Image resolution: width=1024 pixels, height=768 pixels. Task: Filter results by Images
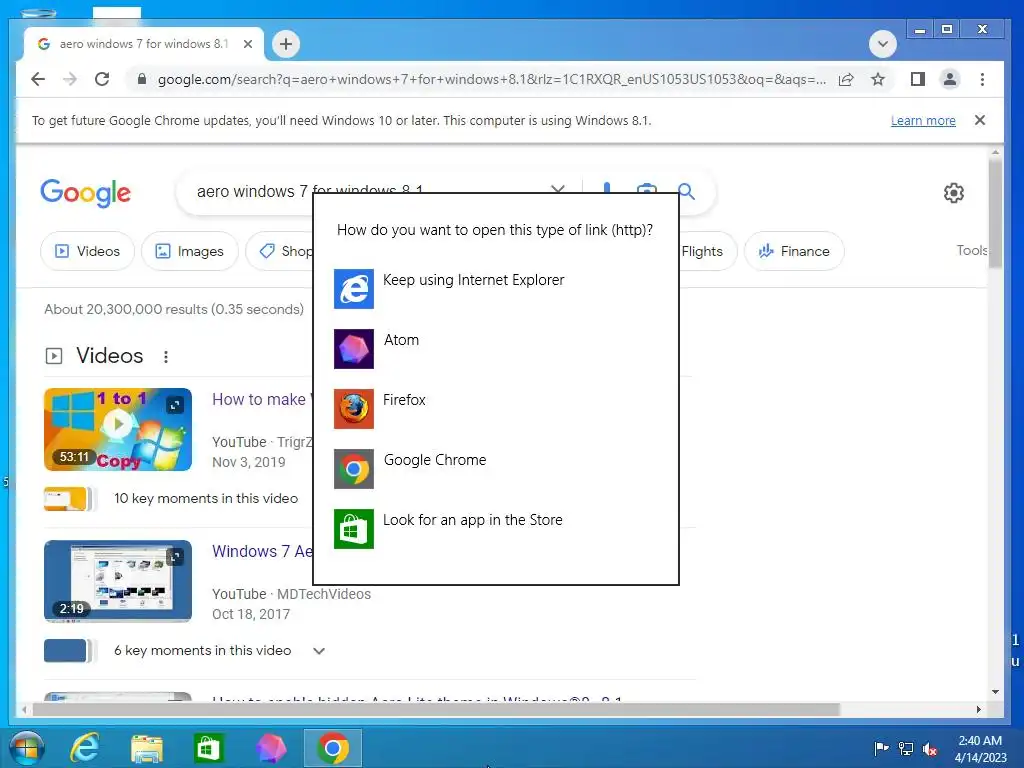tap(189, 251)
